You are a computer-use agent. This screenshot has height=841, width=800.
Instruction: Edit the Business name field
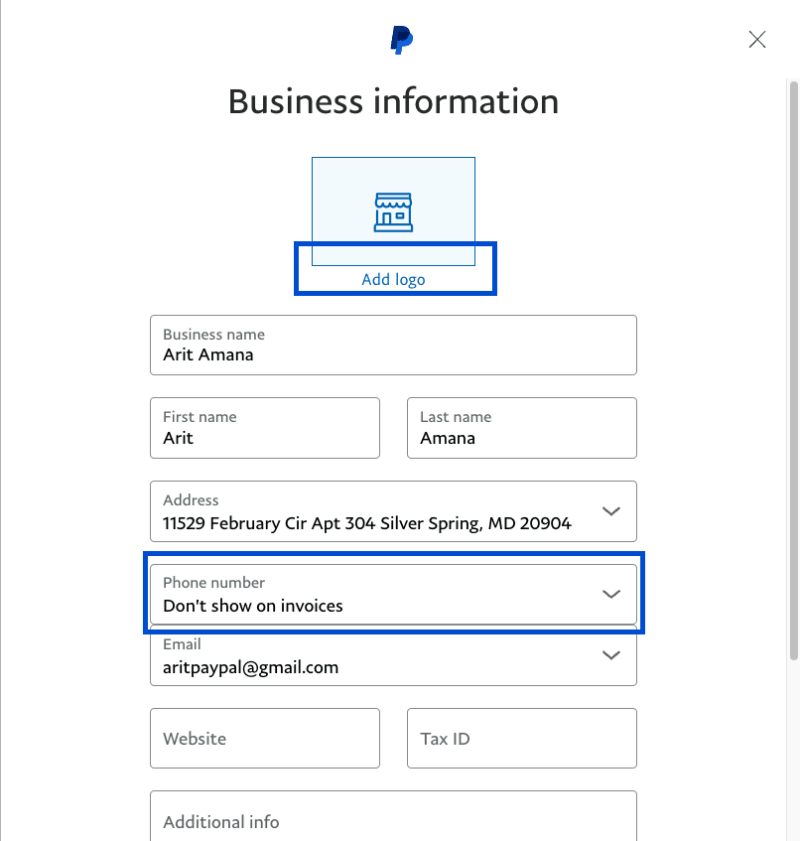point(393,346)
